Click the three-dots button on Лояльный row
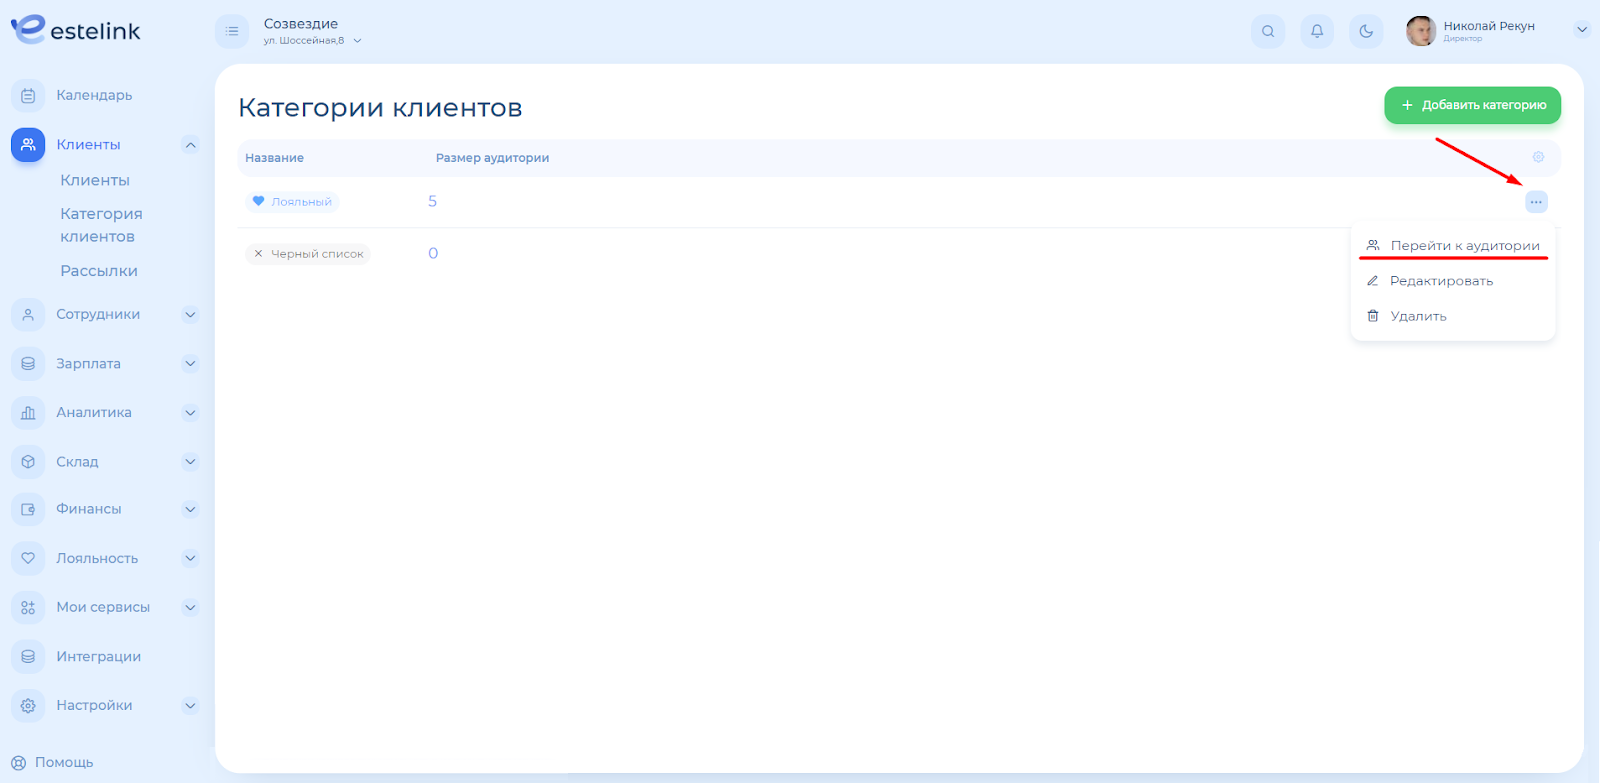The height and width of the screenshot is (783, 1600). (x=1536, y=202)
